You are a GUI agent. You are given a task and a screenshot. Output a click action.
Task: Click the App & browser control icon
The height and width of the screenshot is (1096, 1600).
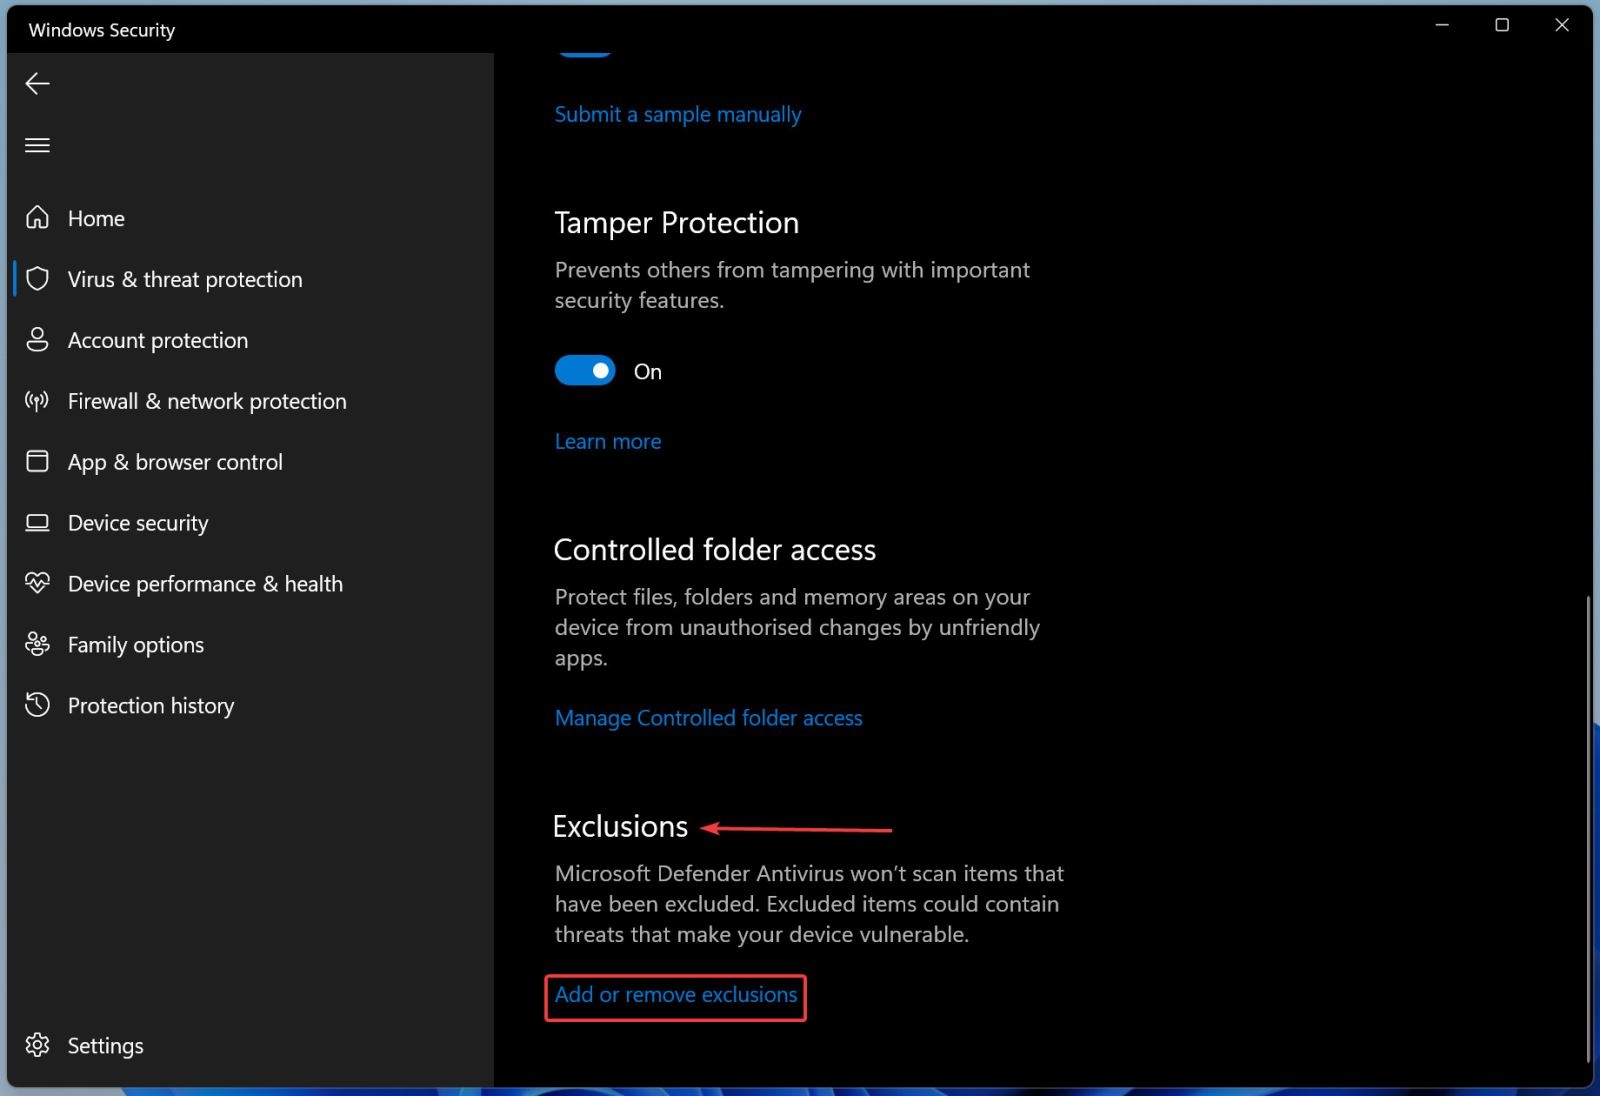pyautogui.click(x=37, y=462)
